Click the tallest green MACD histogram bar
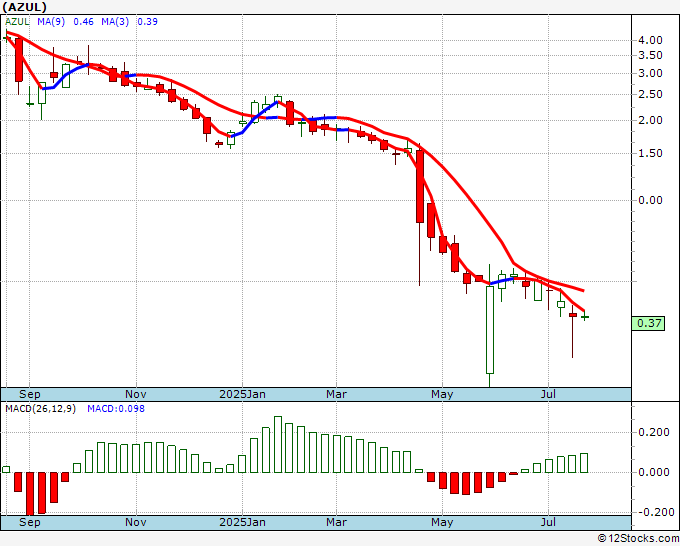Image resolution: width=680 pixels, height=546 pixels. [278, 445]
